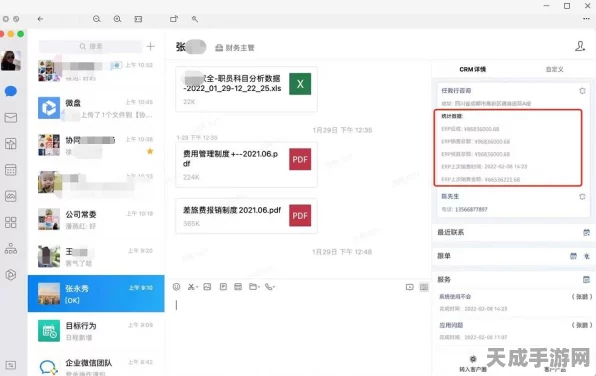Open the Calendar icon in the sidebar
The width and height of the screenshot is (596, 376).
coord(11,170)
